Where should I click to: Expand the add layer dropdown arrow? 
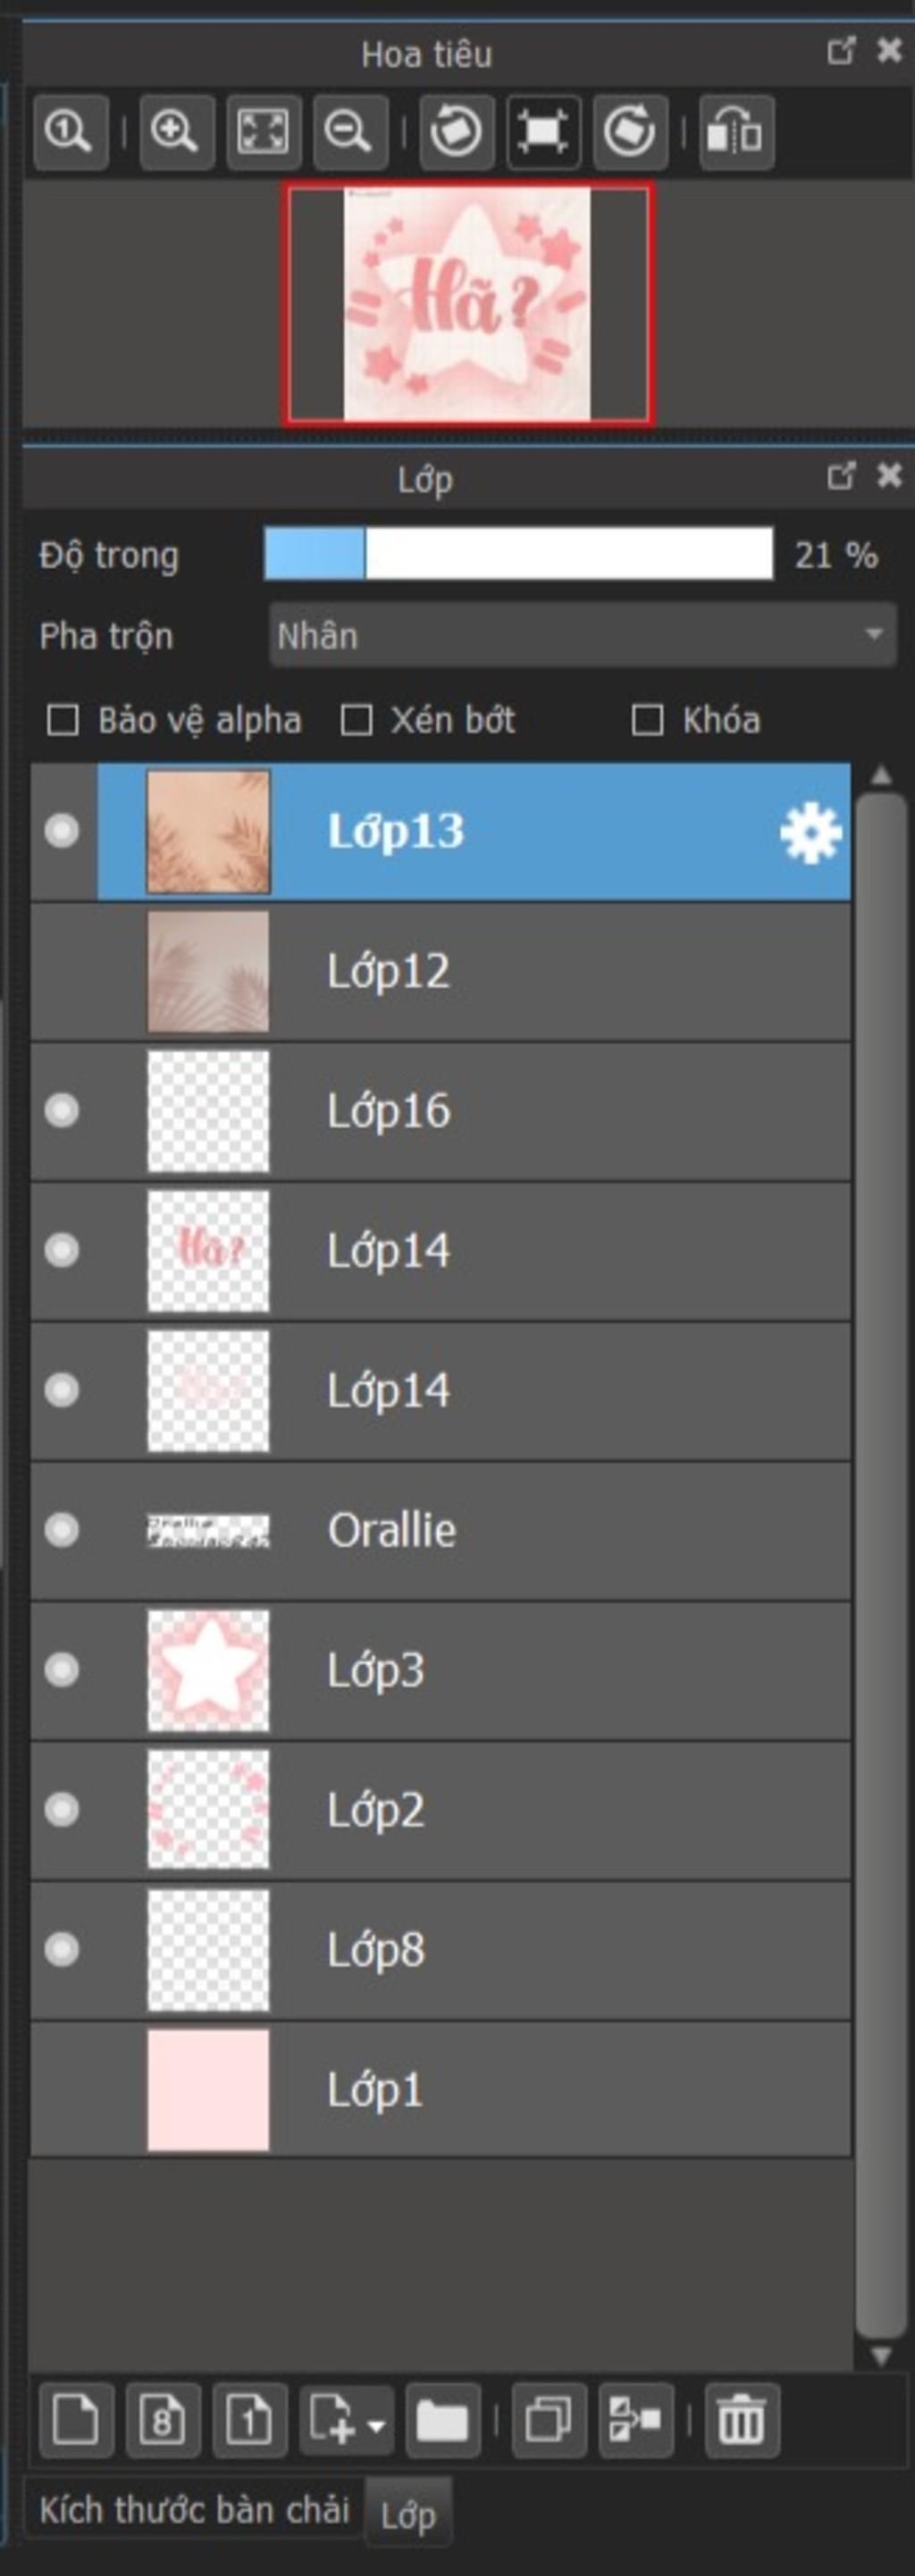point(376,2424)
